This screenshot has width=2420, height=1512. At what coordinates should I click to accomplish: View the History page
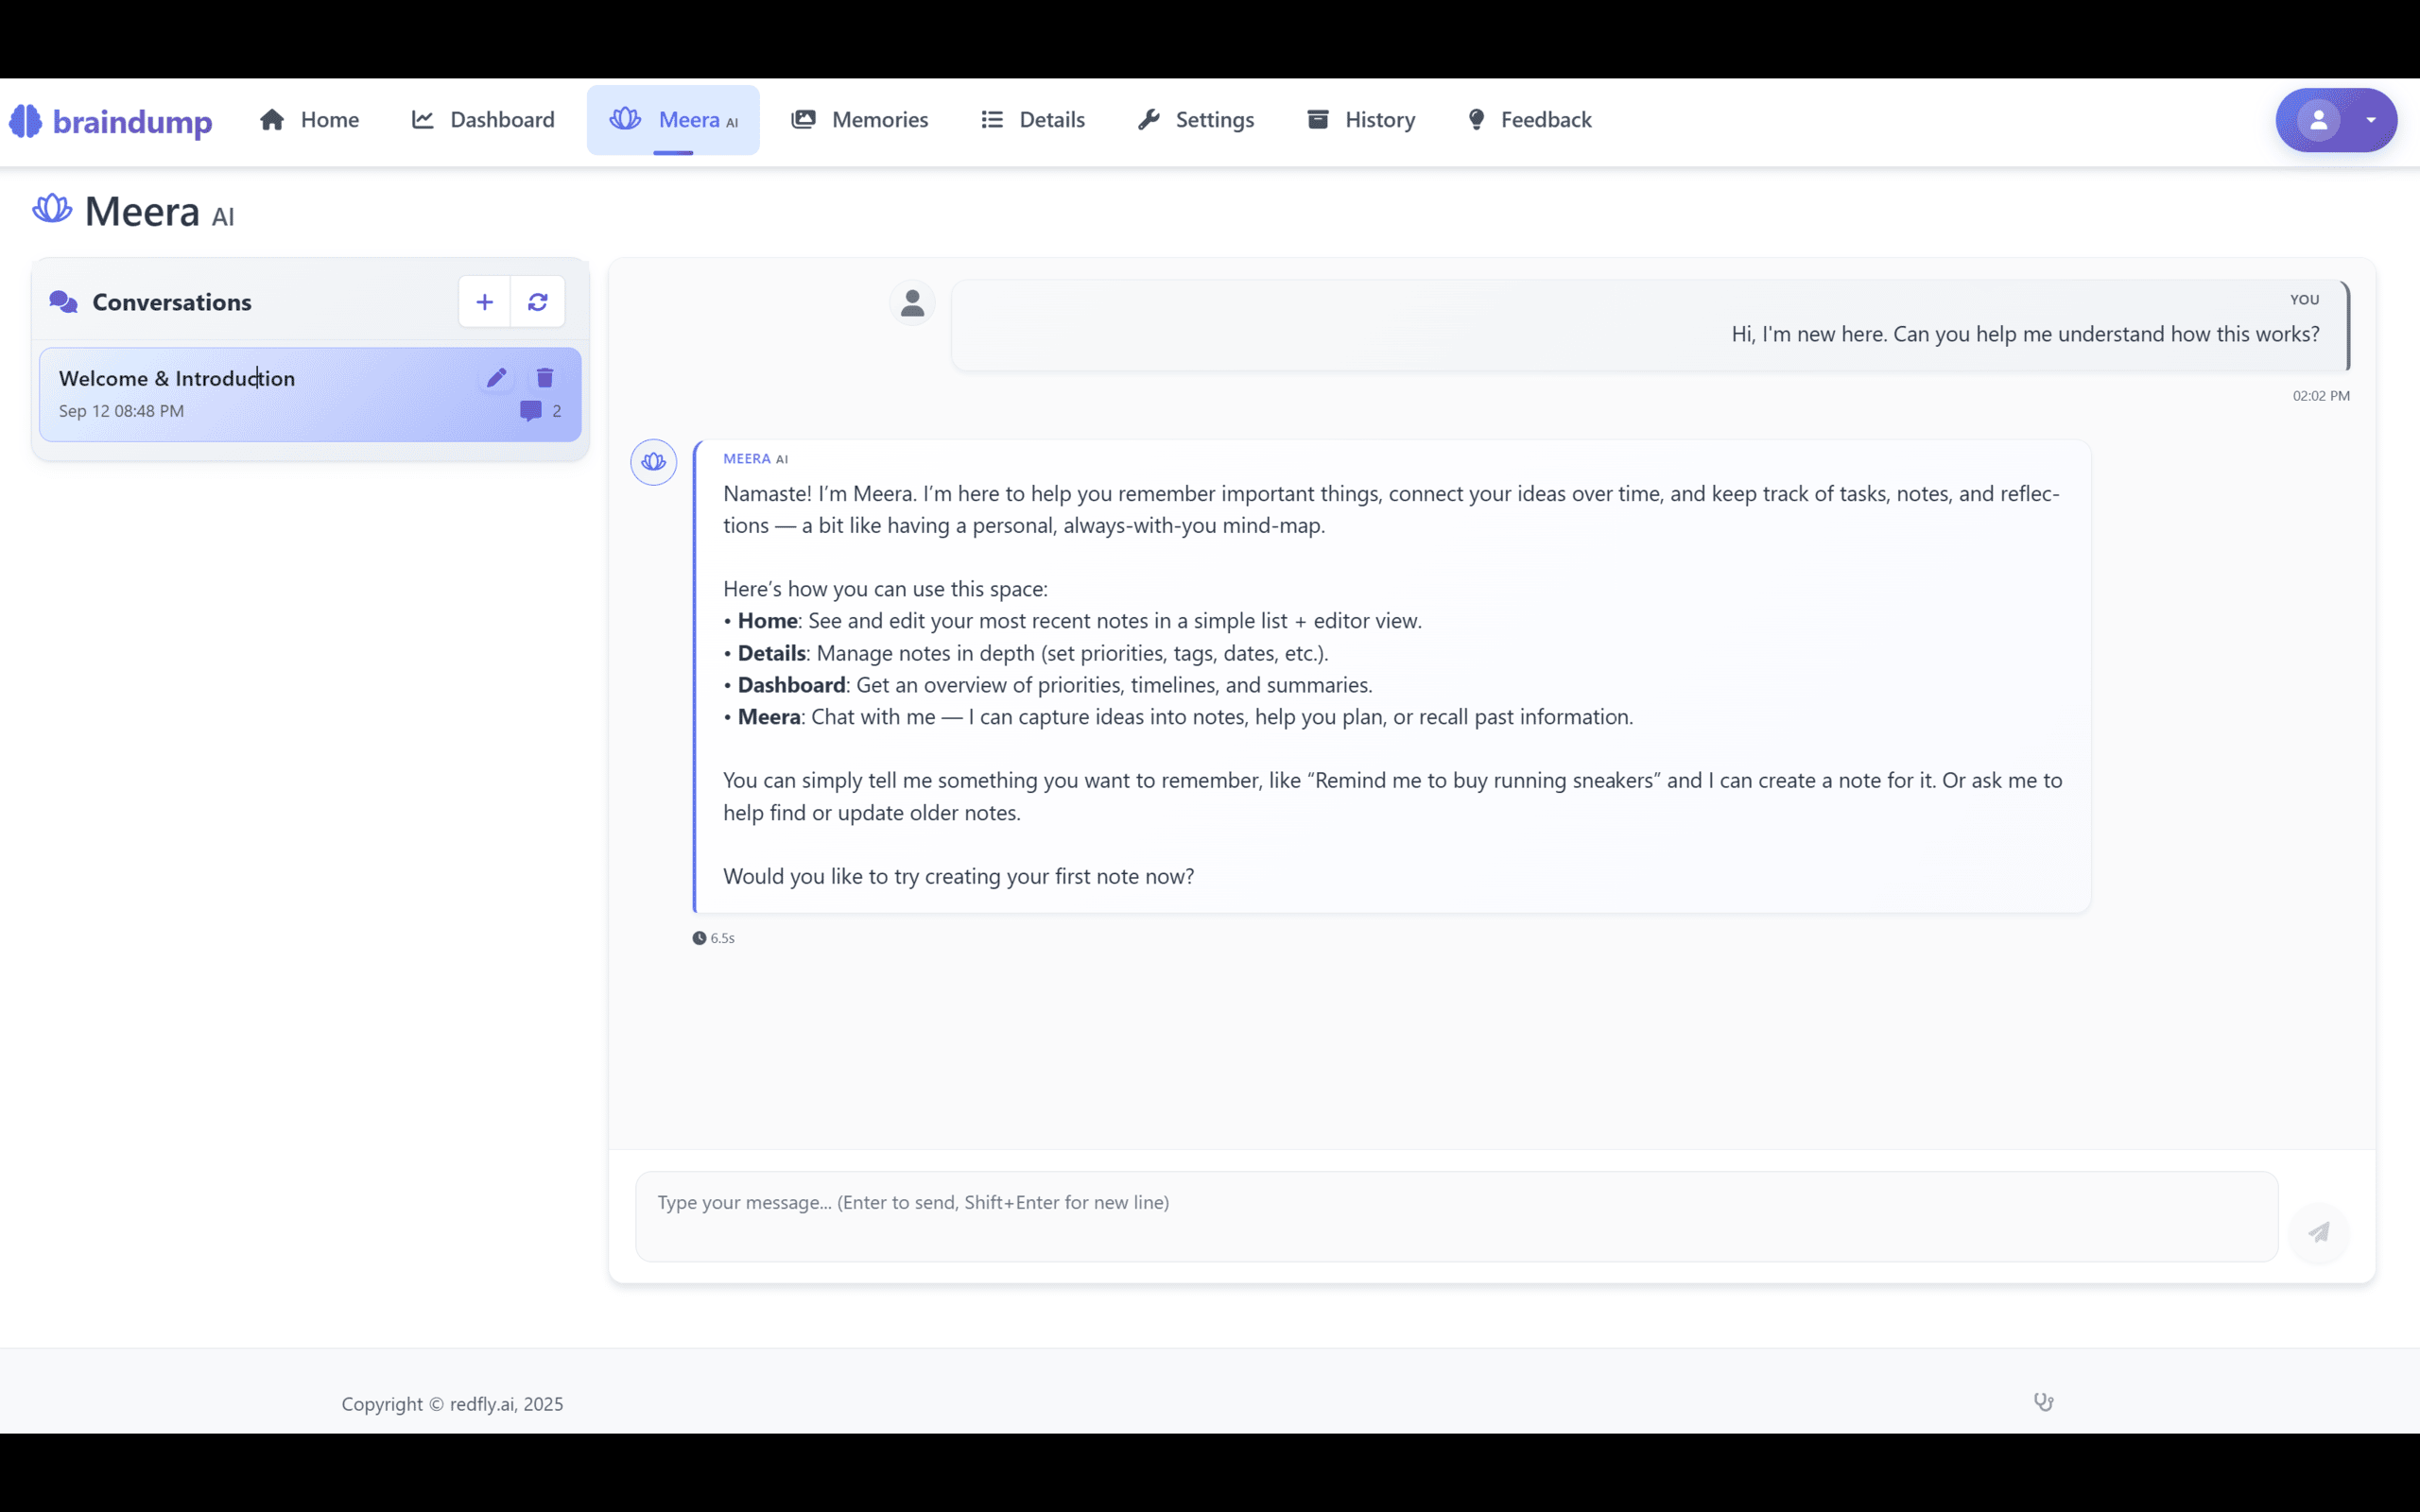1361,120
